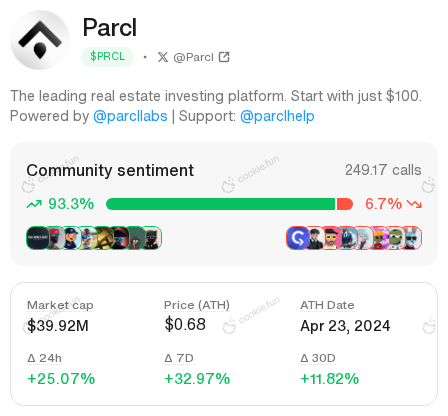
Task: Select the Pepe frog bearish avatar
Action: click(x=396, y=238)
